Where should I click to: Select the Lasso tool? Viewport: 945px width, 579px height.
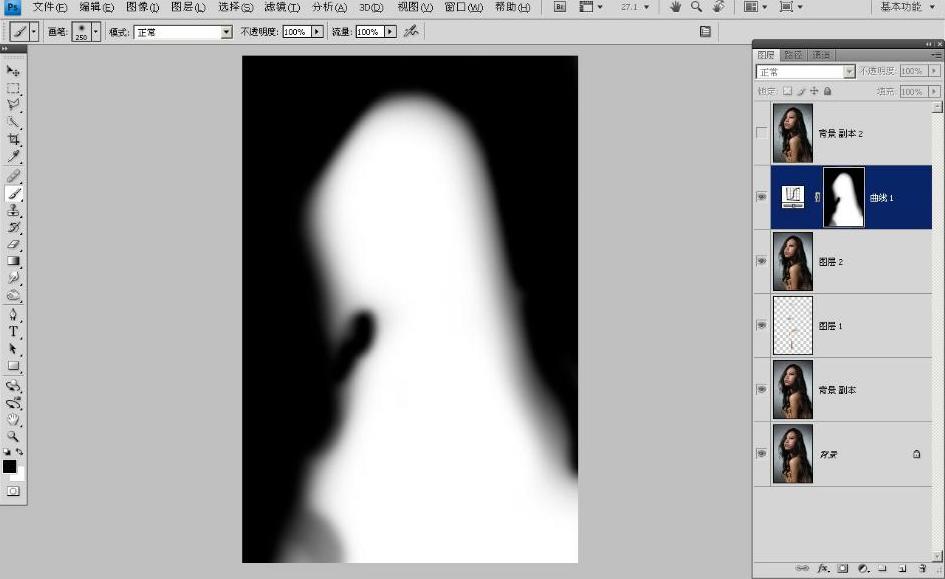pyautogui.click(x=13, y=105)
